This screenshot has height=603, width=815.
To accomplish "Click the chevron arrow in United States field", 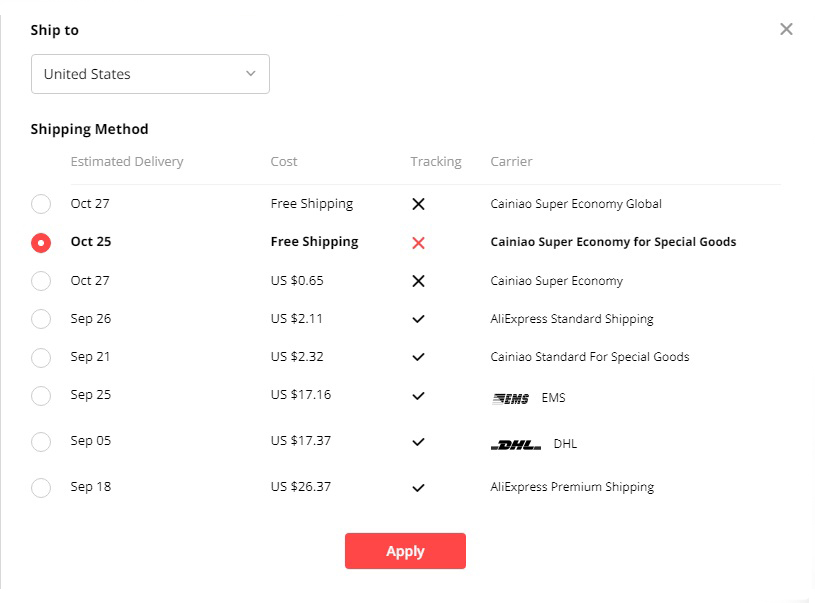I will (251, 74).
